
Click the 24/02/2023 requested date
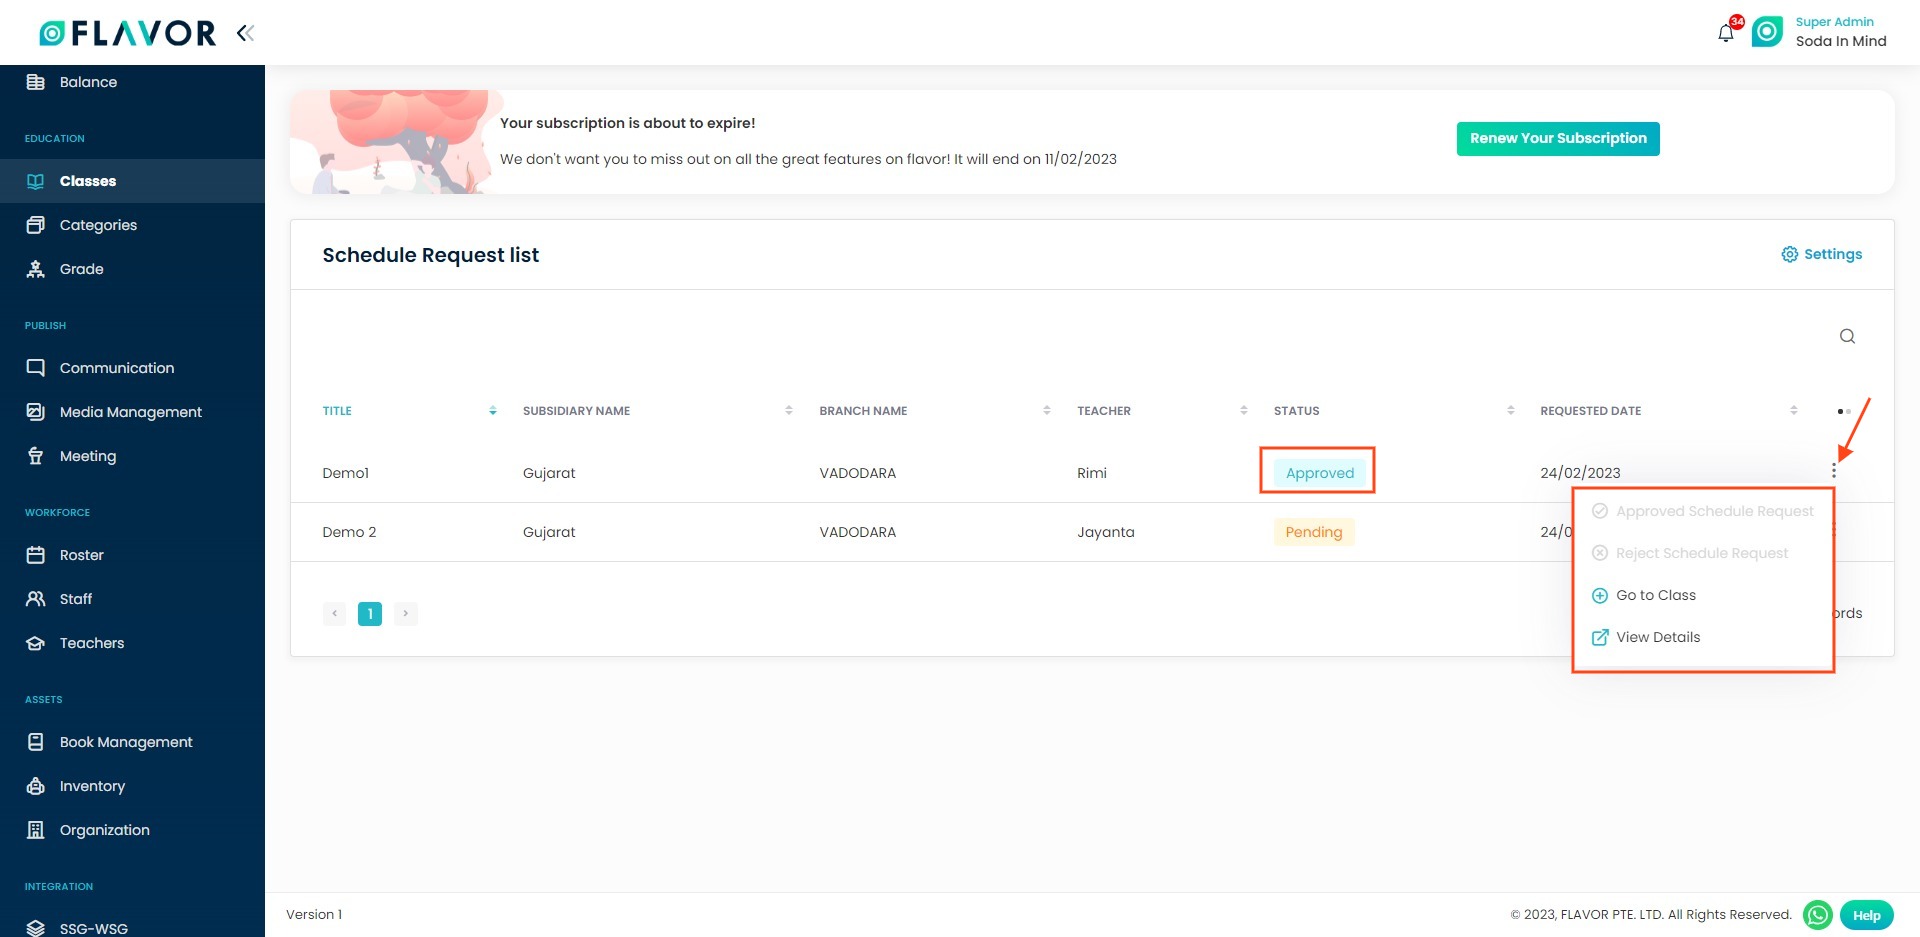point(1580,473)
